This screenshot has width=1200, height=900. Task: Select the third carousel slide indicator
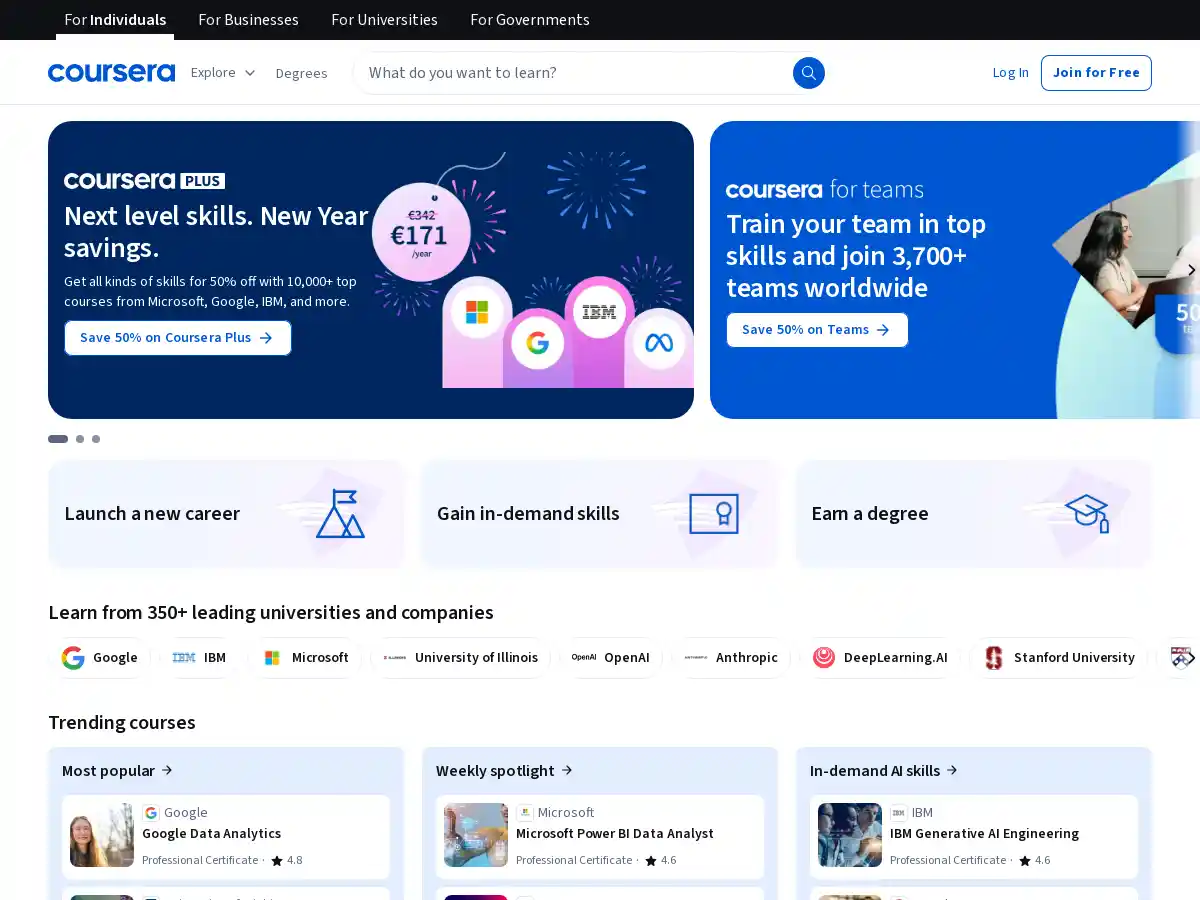(x=95, y=439)
